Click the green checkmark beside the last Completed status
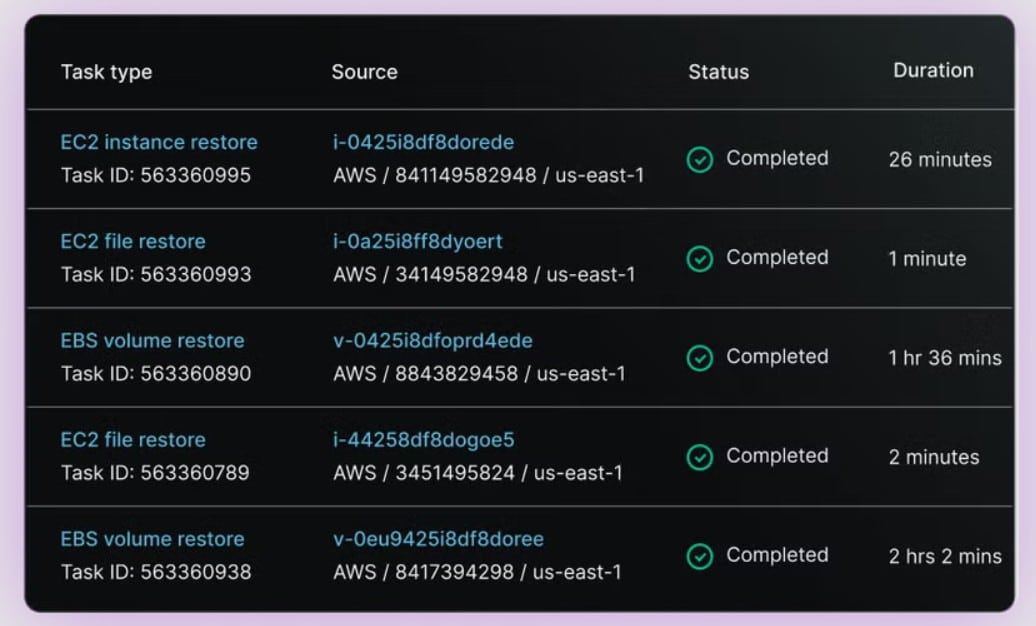1036x626 pixels. 701,555
